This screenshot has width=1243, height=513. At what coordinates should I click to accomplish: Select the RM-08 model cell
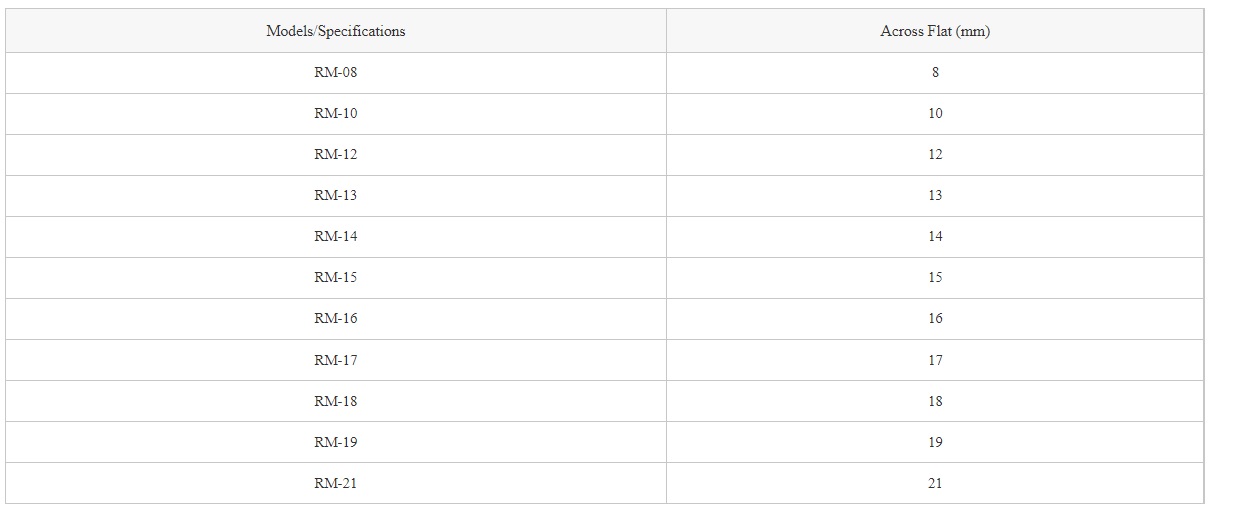click(336, 73)
